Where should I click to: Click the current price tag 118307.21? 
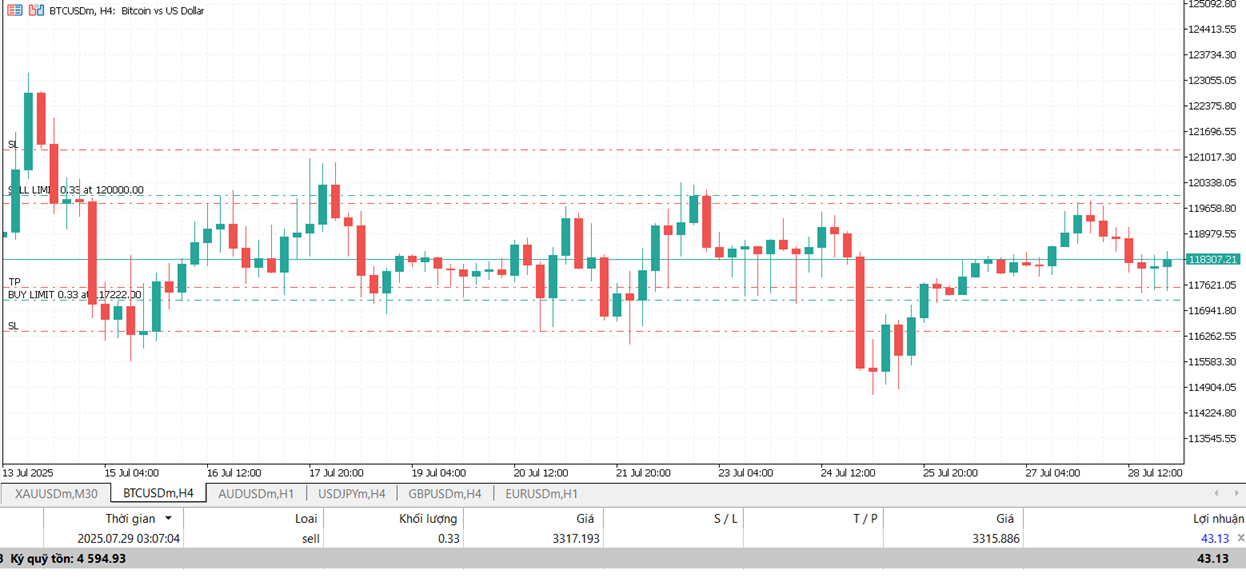[x=1212, y=259]
